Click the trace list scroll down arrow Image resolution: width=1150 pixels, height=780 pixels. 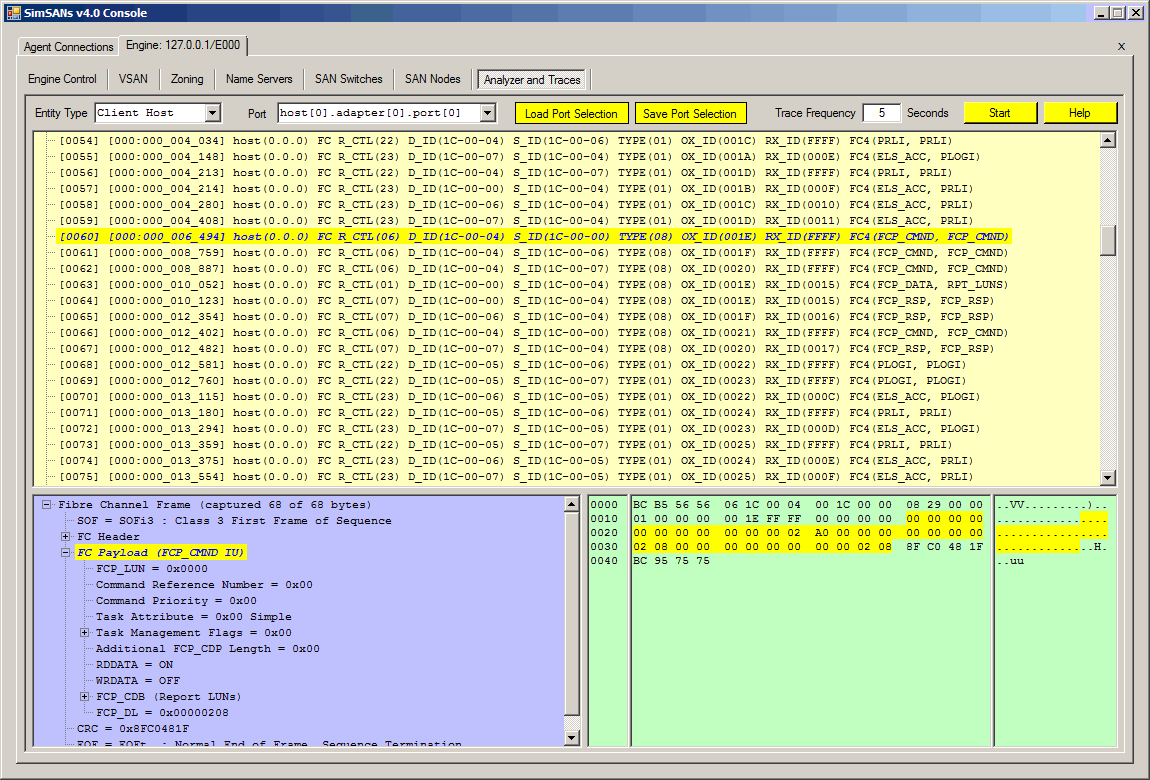(x=1107, y=478)
